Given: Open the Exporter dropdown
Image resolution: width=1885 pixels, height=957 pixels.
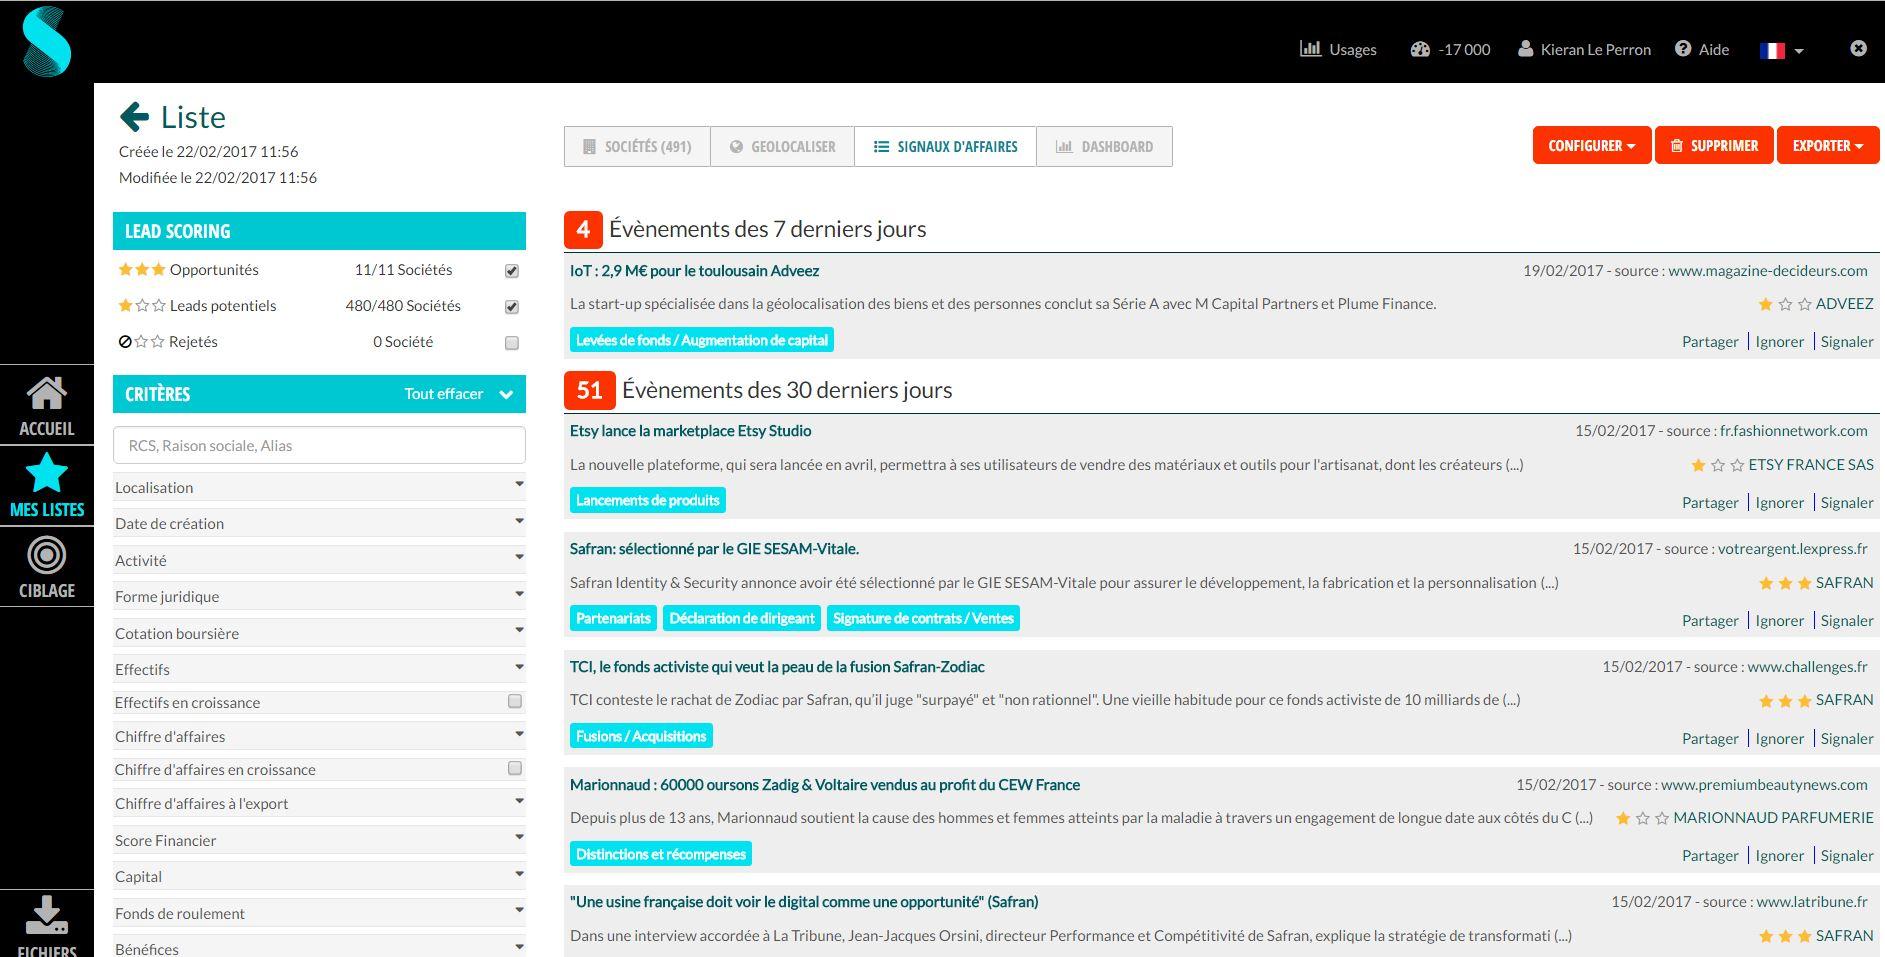Looking at the screenshot, I should pos(1827,145).
